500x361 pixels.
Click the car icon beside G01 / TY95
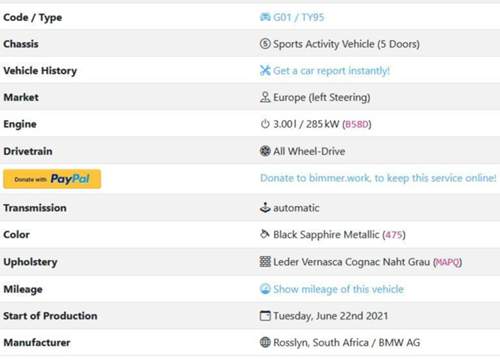[265, 17]
